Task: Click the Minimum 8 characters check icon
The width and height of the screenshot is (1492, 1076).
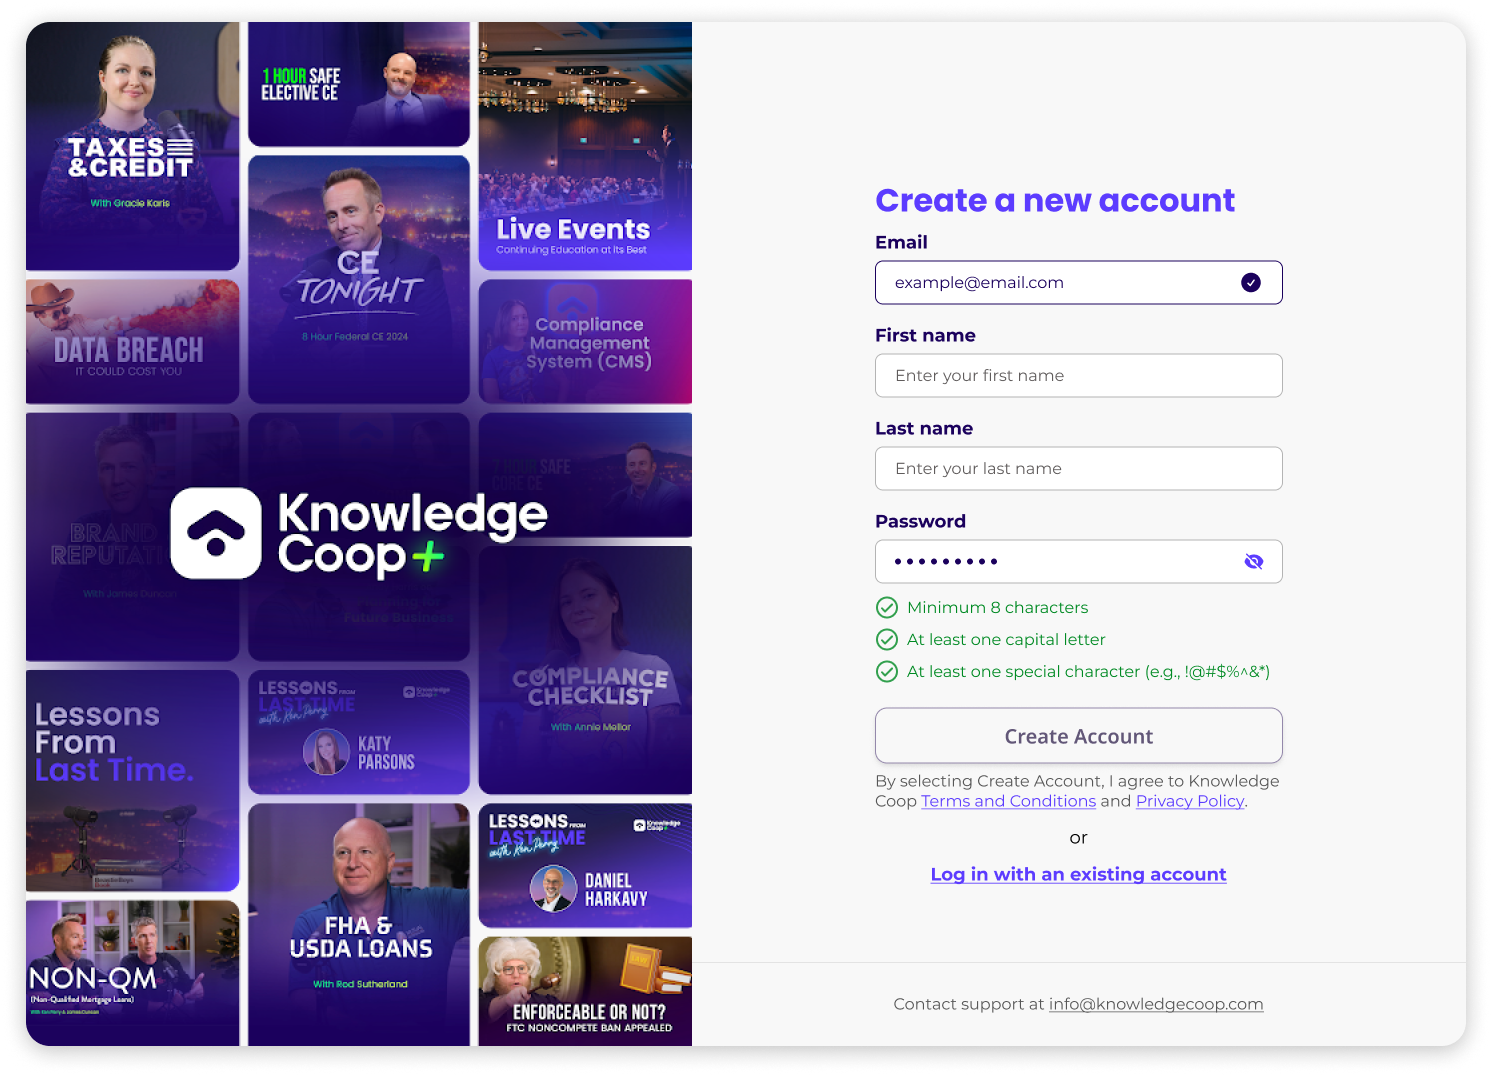Action: point(887,607)
